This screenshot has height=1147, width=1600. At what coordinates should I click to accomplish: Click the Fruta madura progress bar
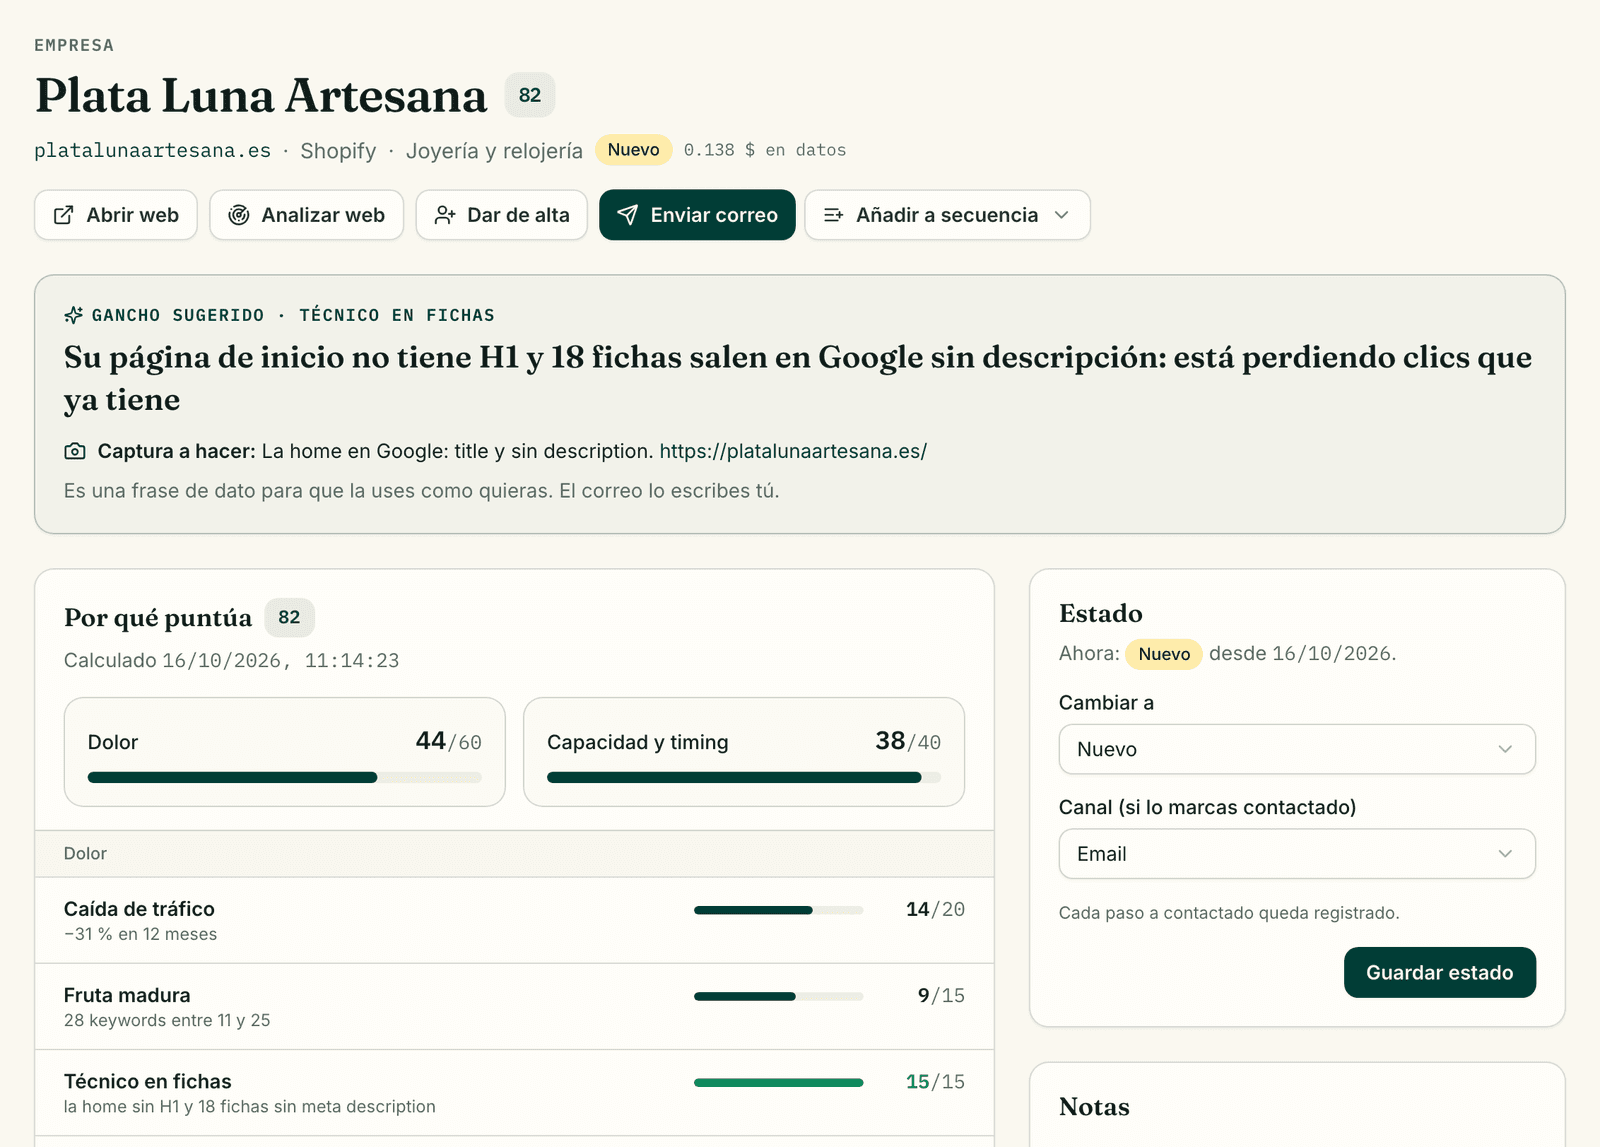778,996
